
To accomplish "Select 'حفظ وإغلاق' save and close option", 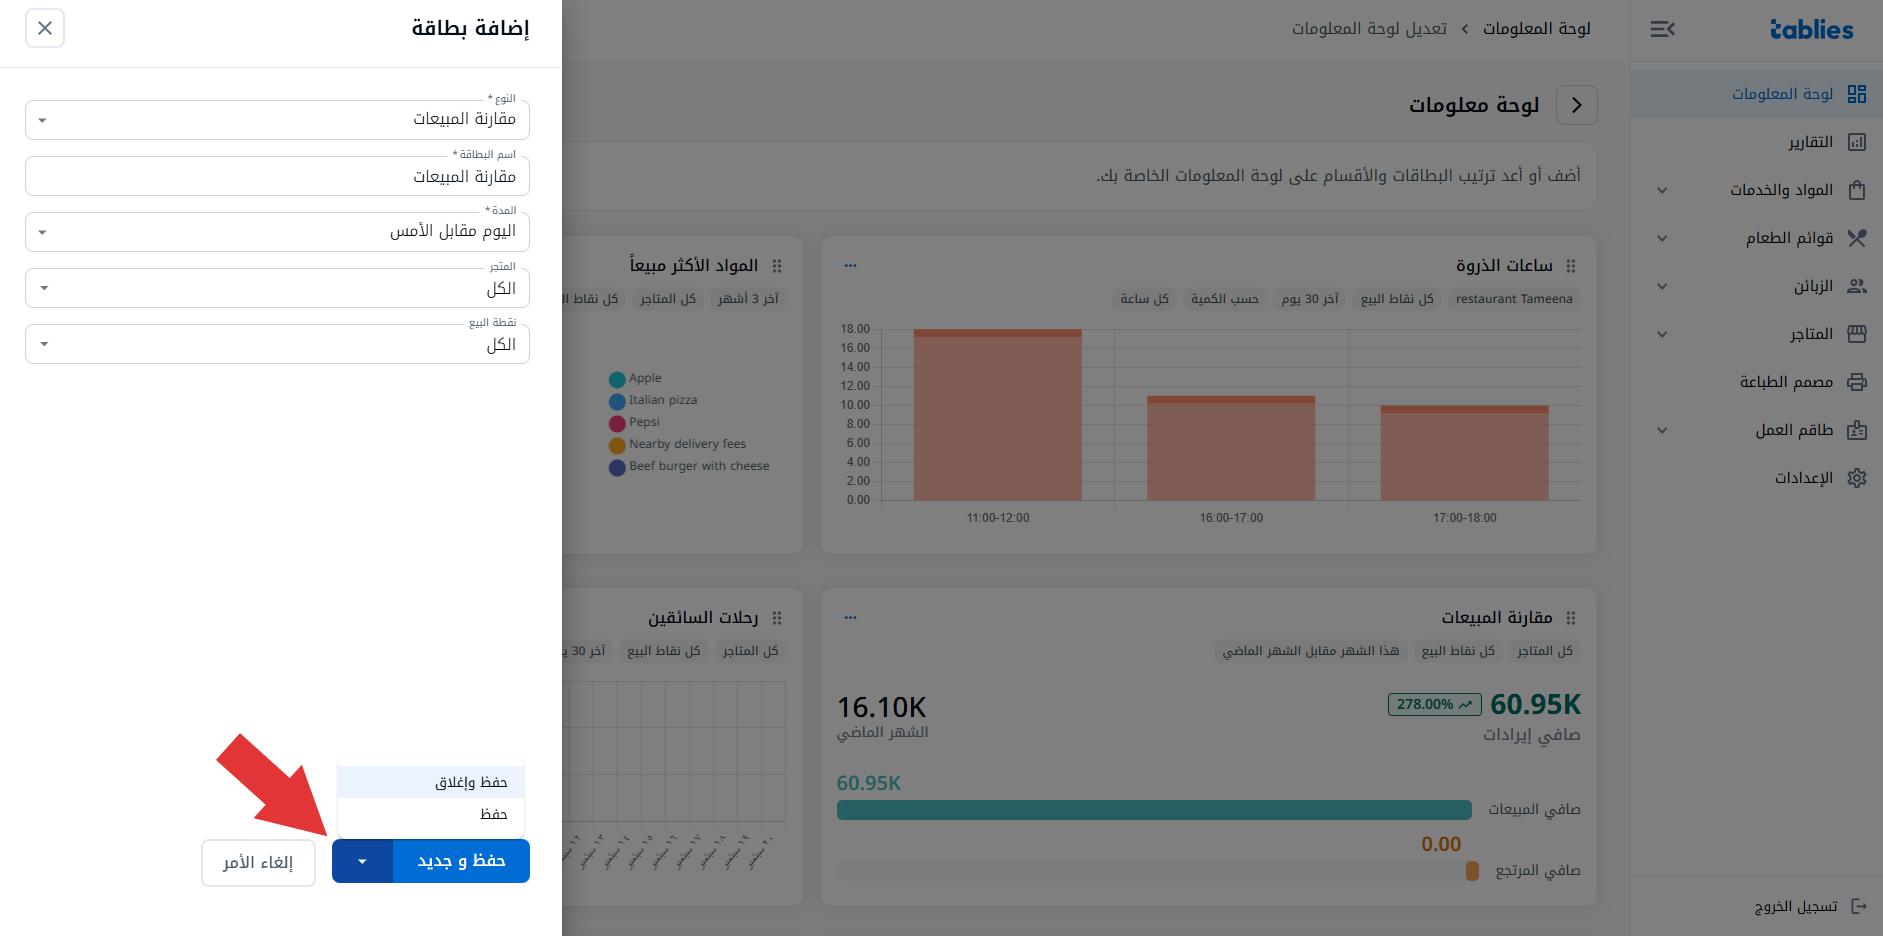I will [x=431, y=782].
